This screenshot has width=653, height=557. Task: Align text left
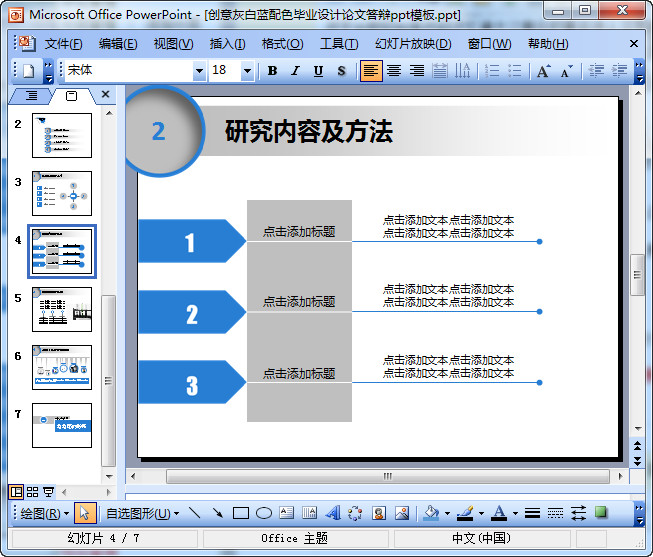371,71
